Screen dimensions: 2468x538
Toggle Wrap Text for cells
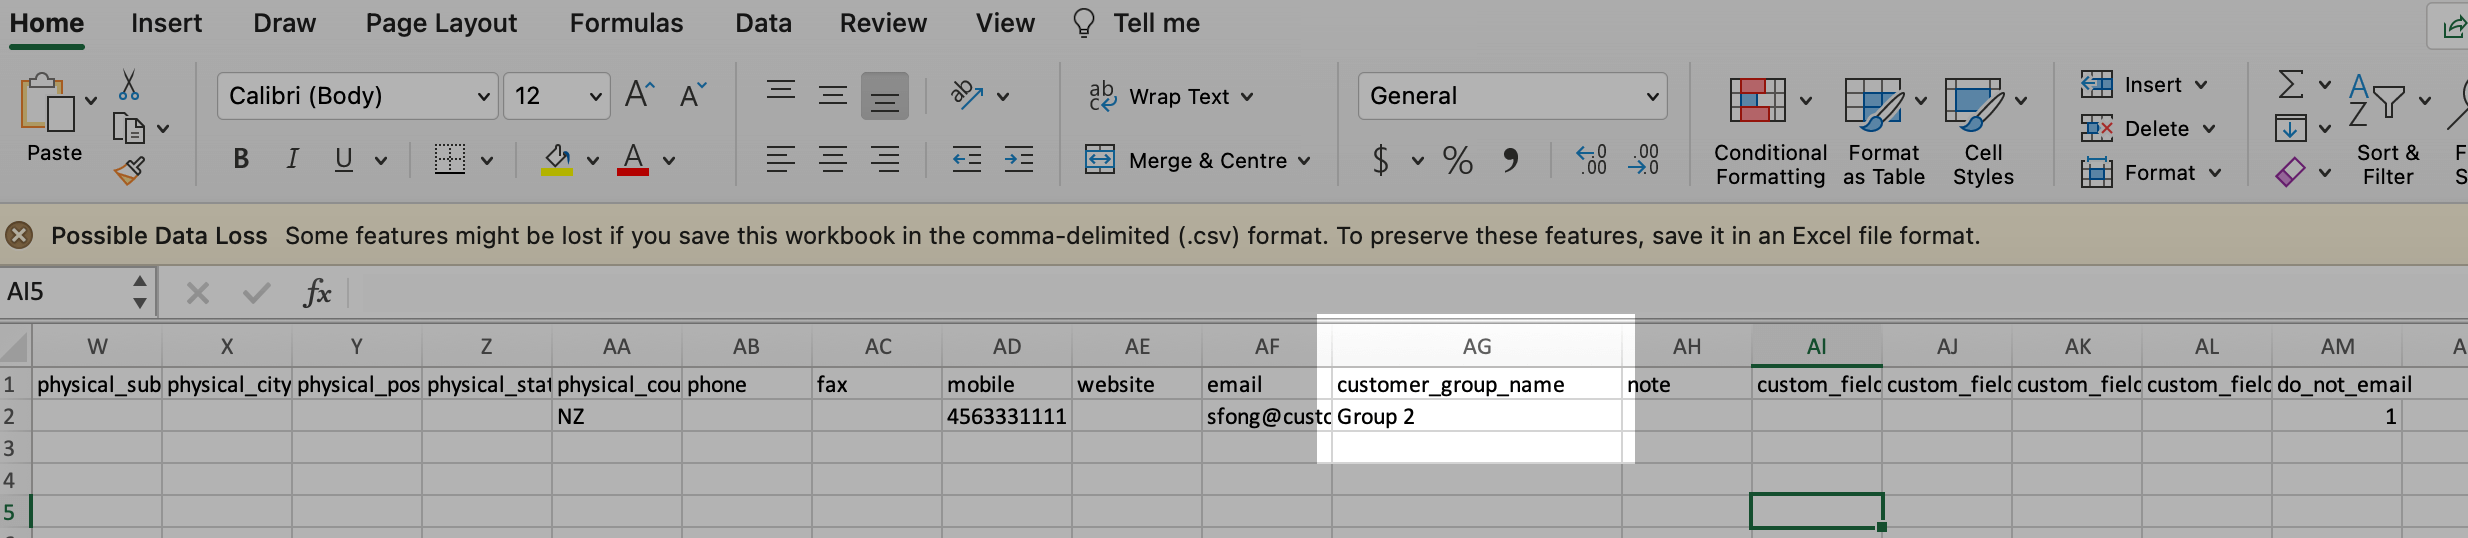point(1170,97)
